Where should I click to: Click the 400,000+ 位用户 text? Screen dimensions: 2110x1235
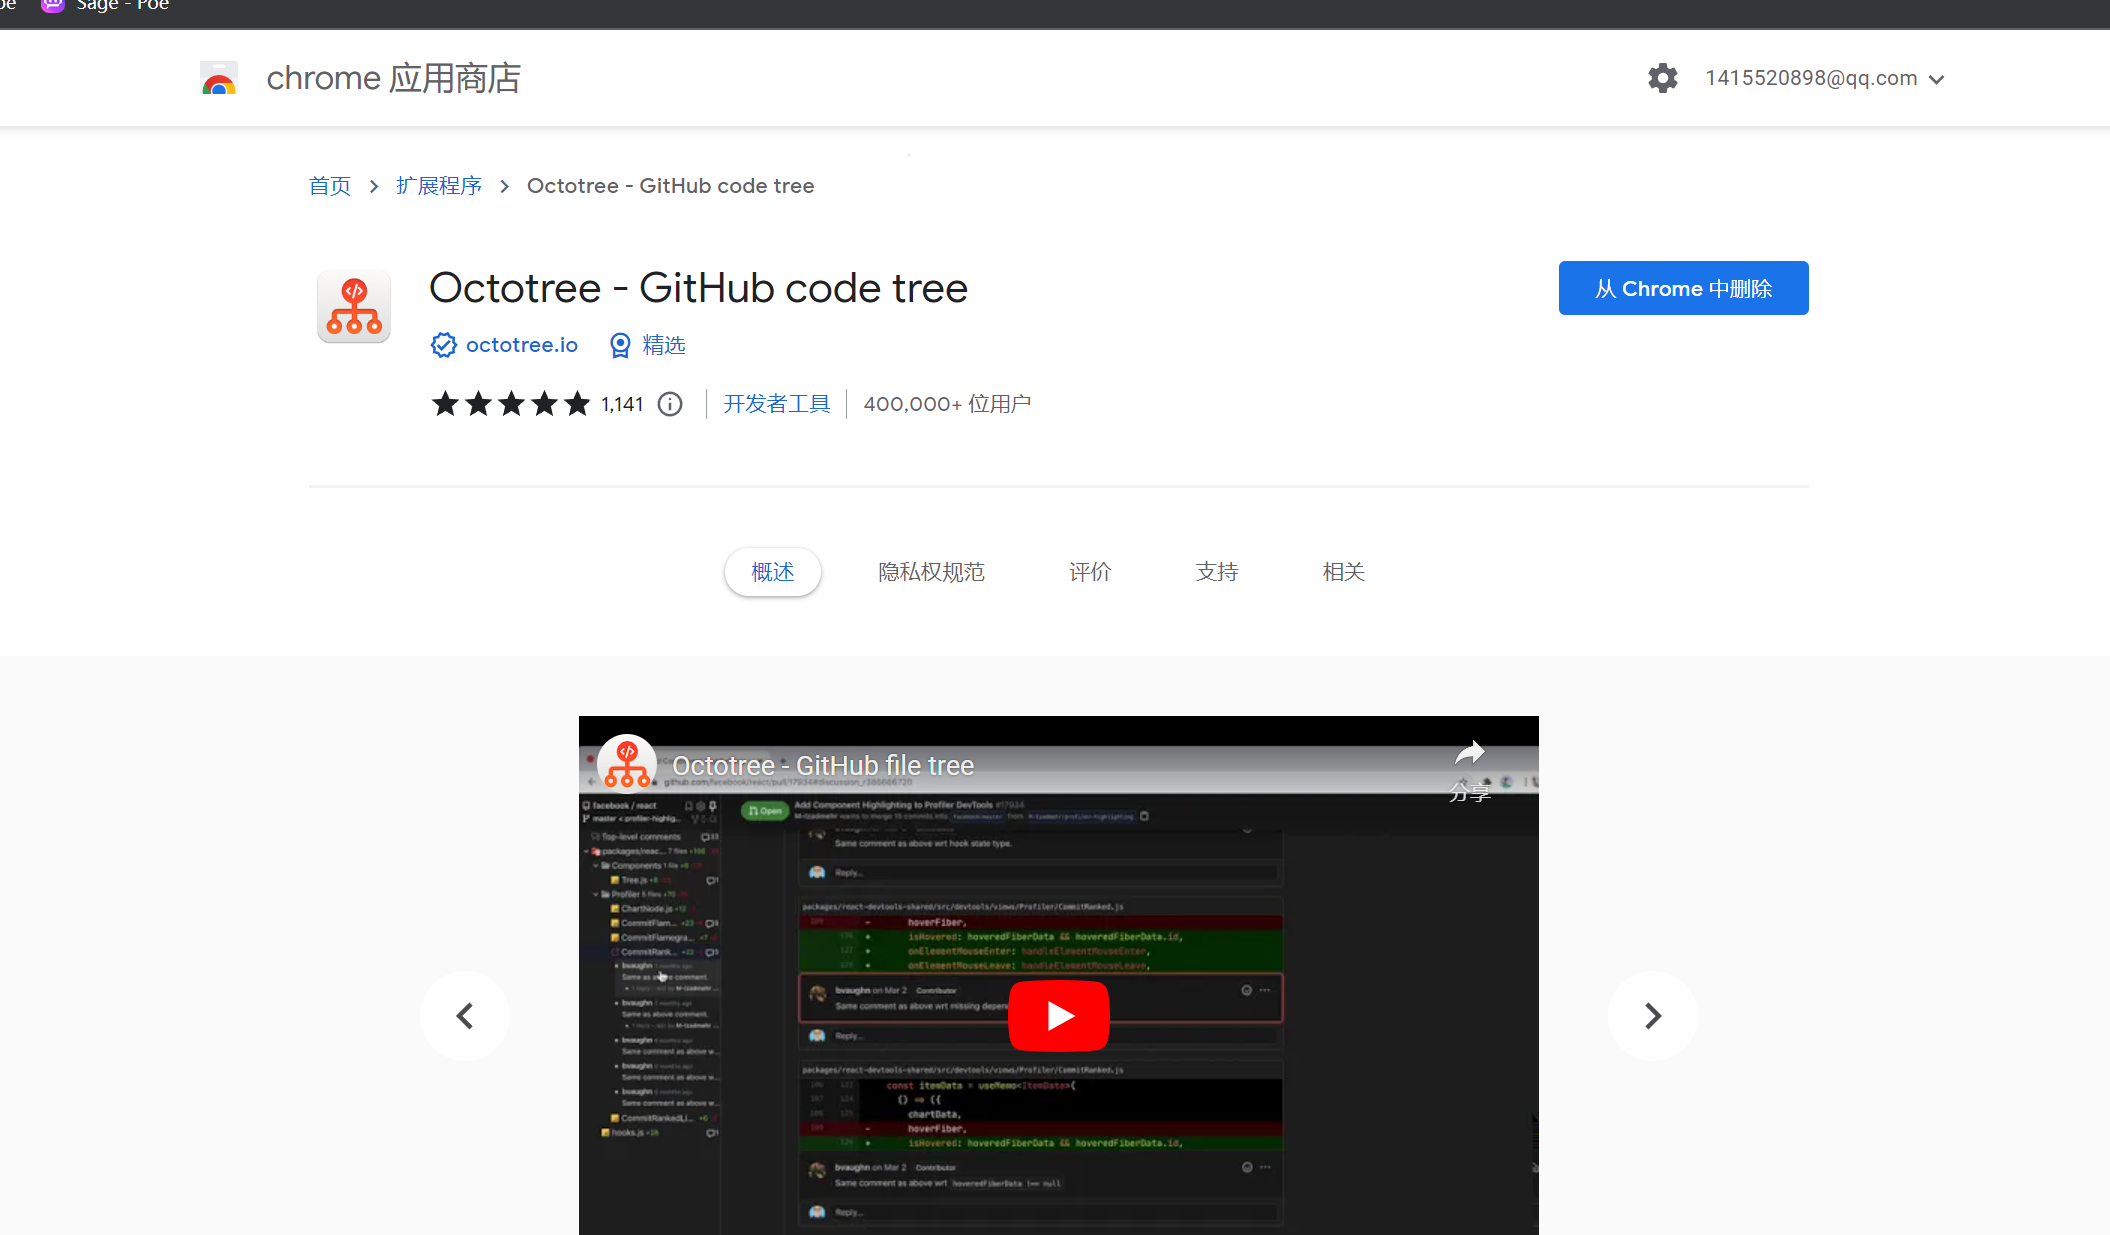click(x=947, y=404)
